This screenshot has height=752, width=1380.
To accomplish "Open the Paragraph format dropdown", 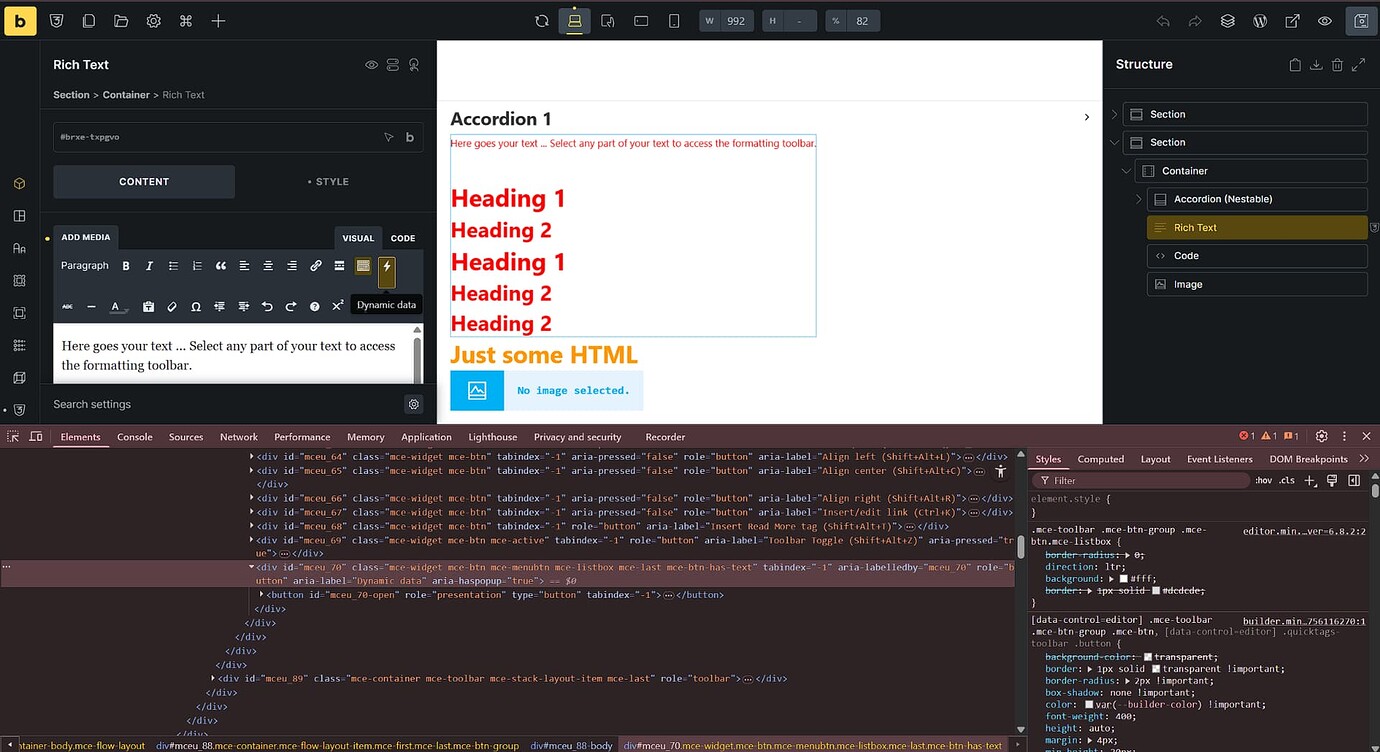I will click(85, 265).
